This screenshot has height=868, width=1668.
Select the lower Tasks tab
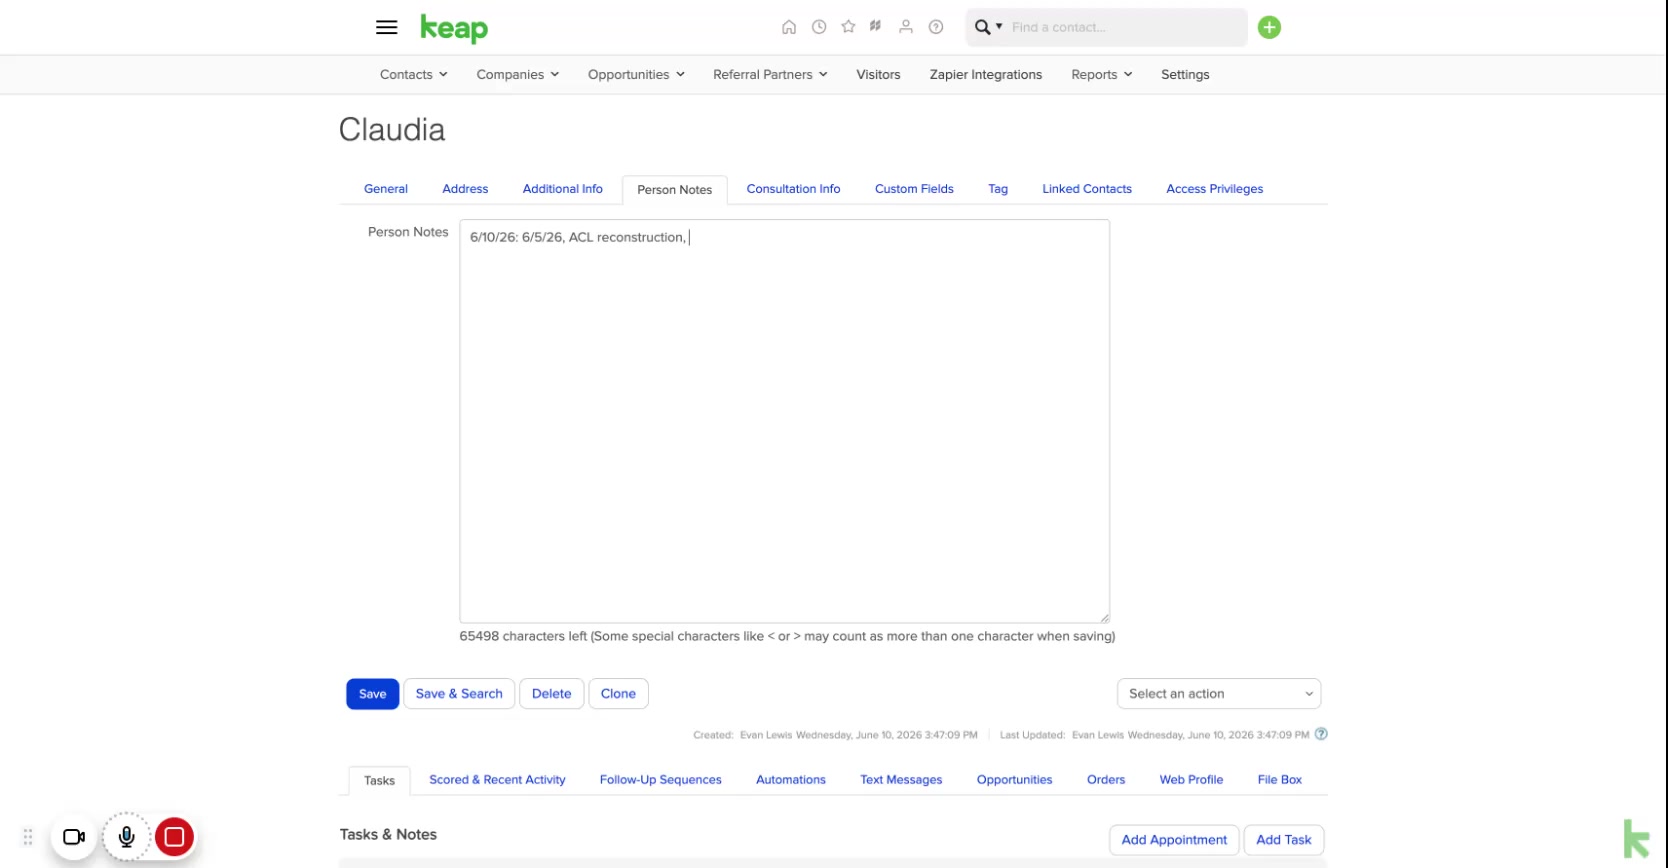379,781
